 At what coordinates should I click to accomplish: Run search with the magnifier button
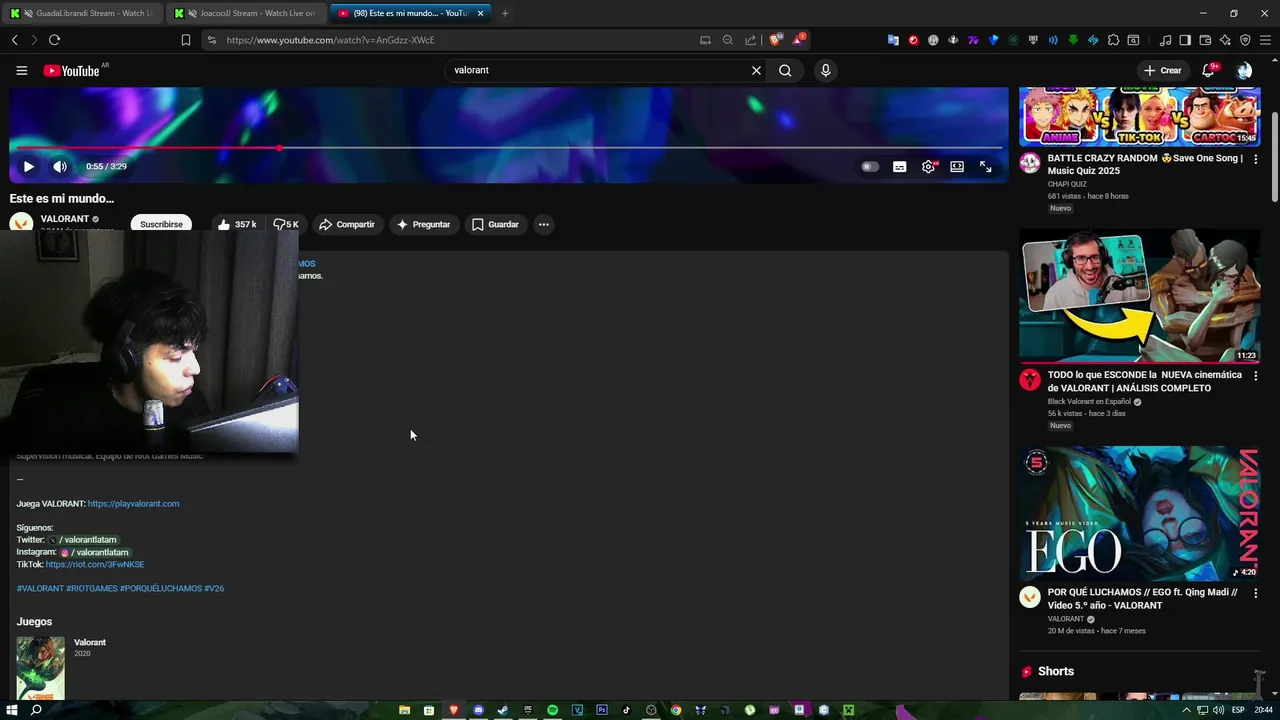pos(785,70)
